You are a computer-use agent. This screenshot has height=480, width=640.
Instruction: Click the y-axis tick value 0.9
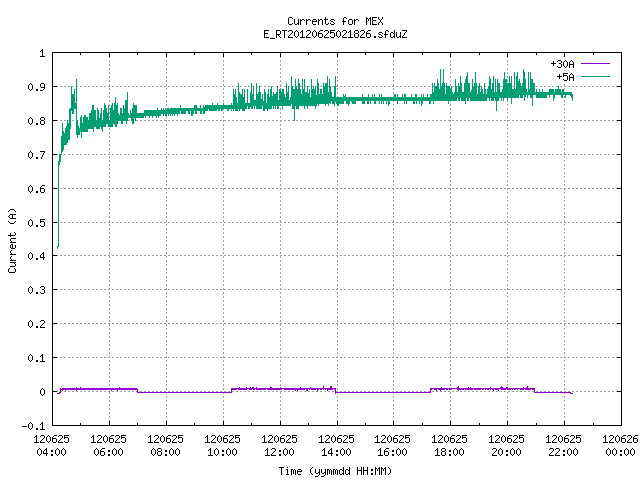point(36,87)
